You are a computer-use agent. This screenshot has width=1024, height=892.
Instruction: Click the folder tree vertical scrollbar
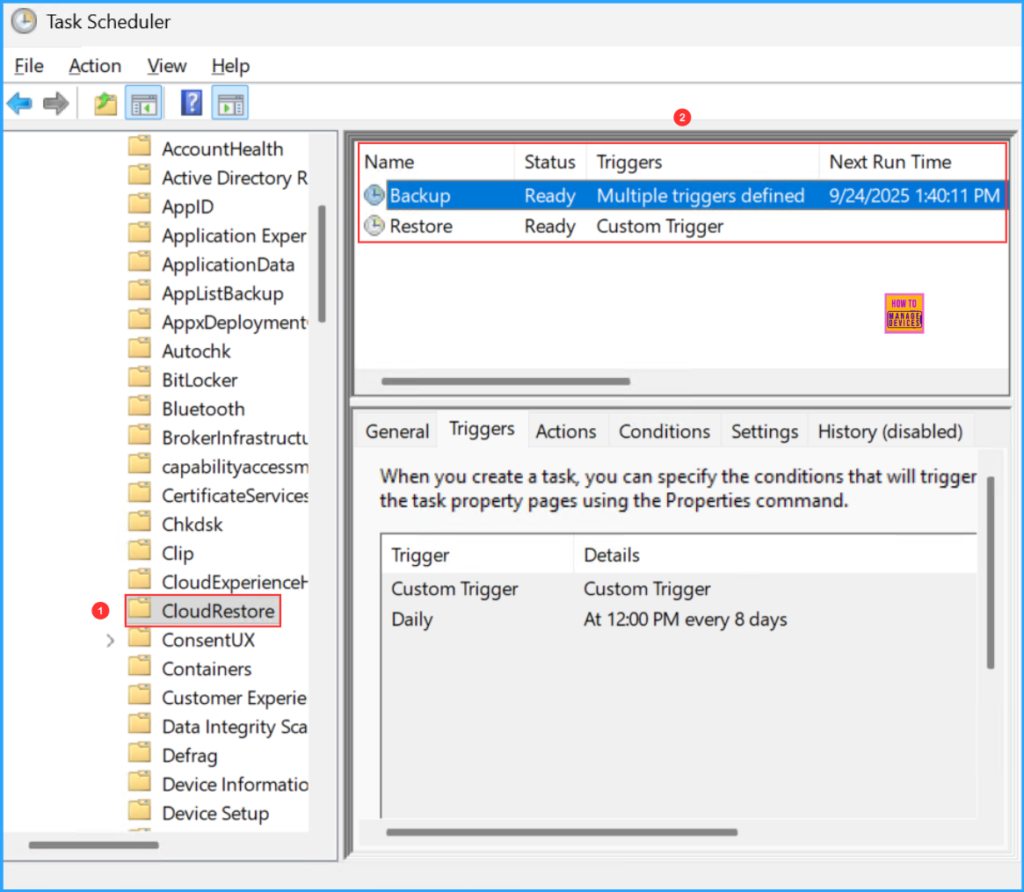tap(321, 264)
